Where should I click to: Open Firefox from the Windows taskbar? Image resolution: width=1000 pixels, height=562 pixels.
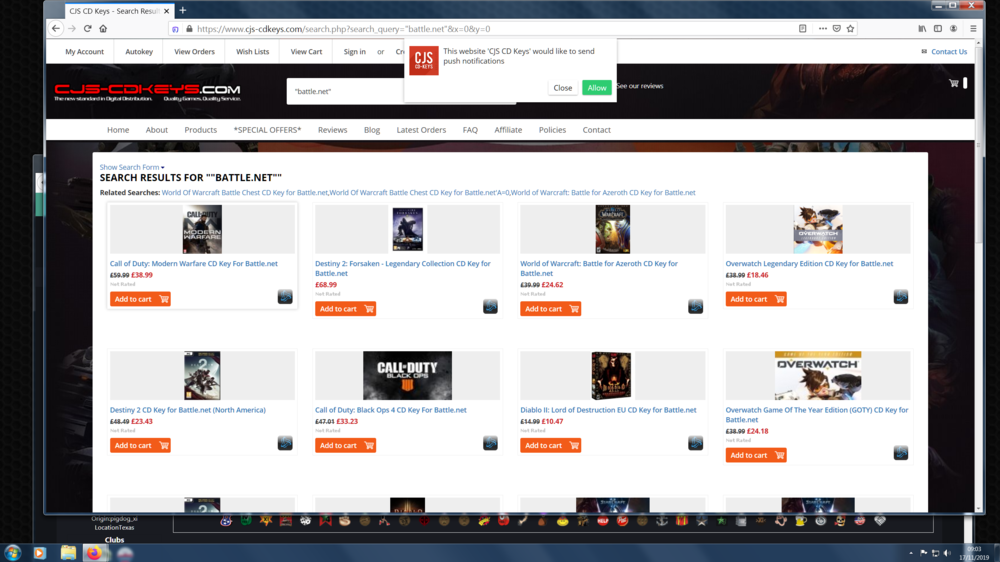pyautogui.click(x=96, y=552)
